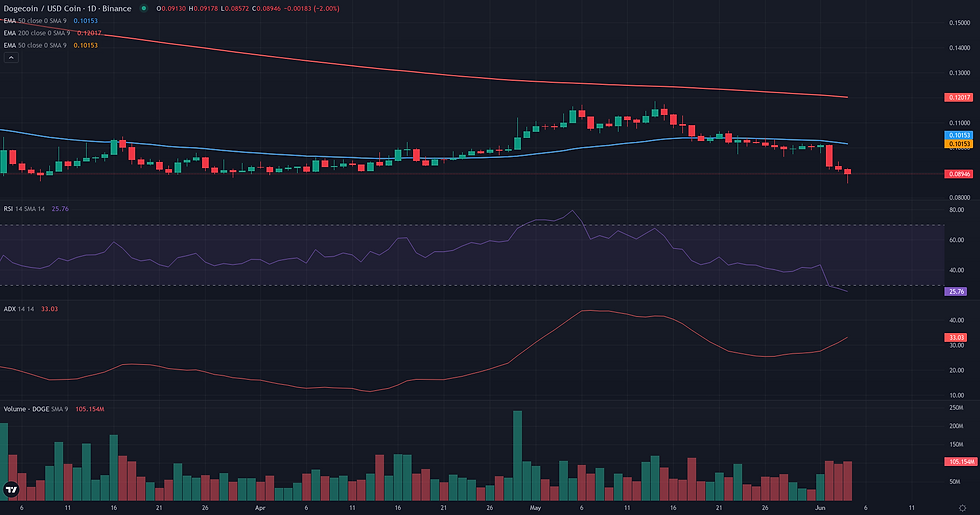Click the 60.00 RSI axis label
Screen dimensions: 980x515
956,240
